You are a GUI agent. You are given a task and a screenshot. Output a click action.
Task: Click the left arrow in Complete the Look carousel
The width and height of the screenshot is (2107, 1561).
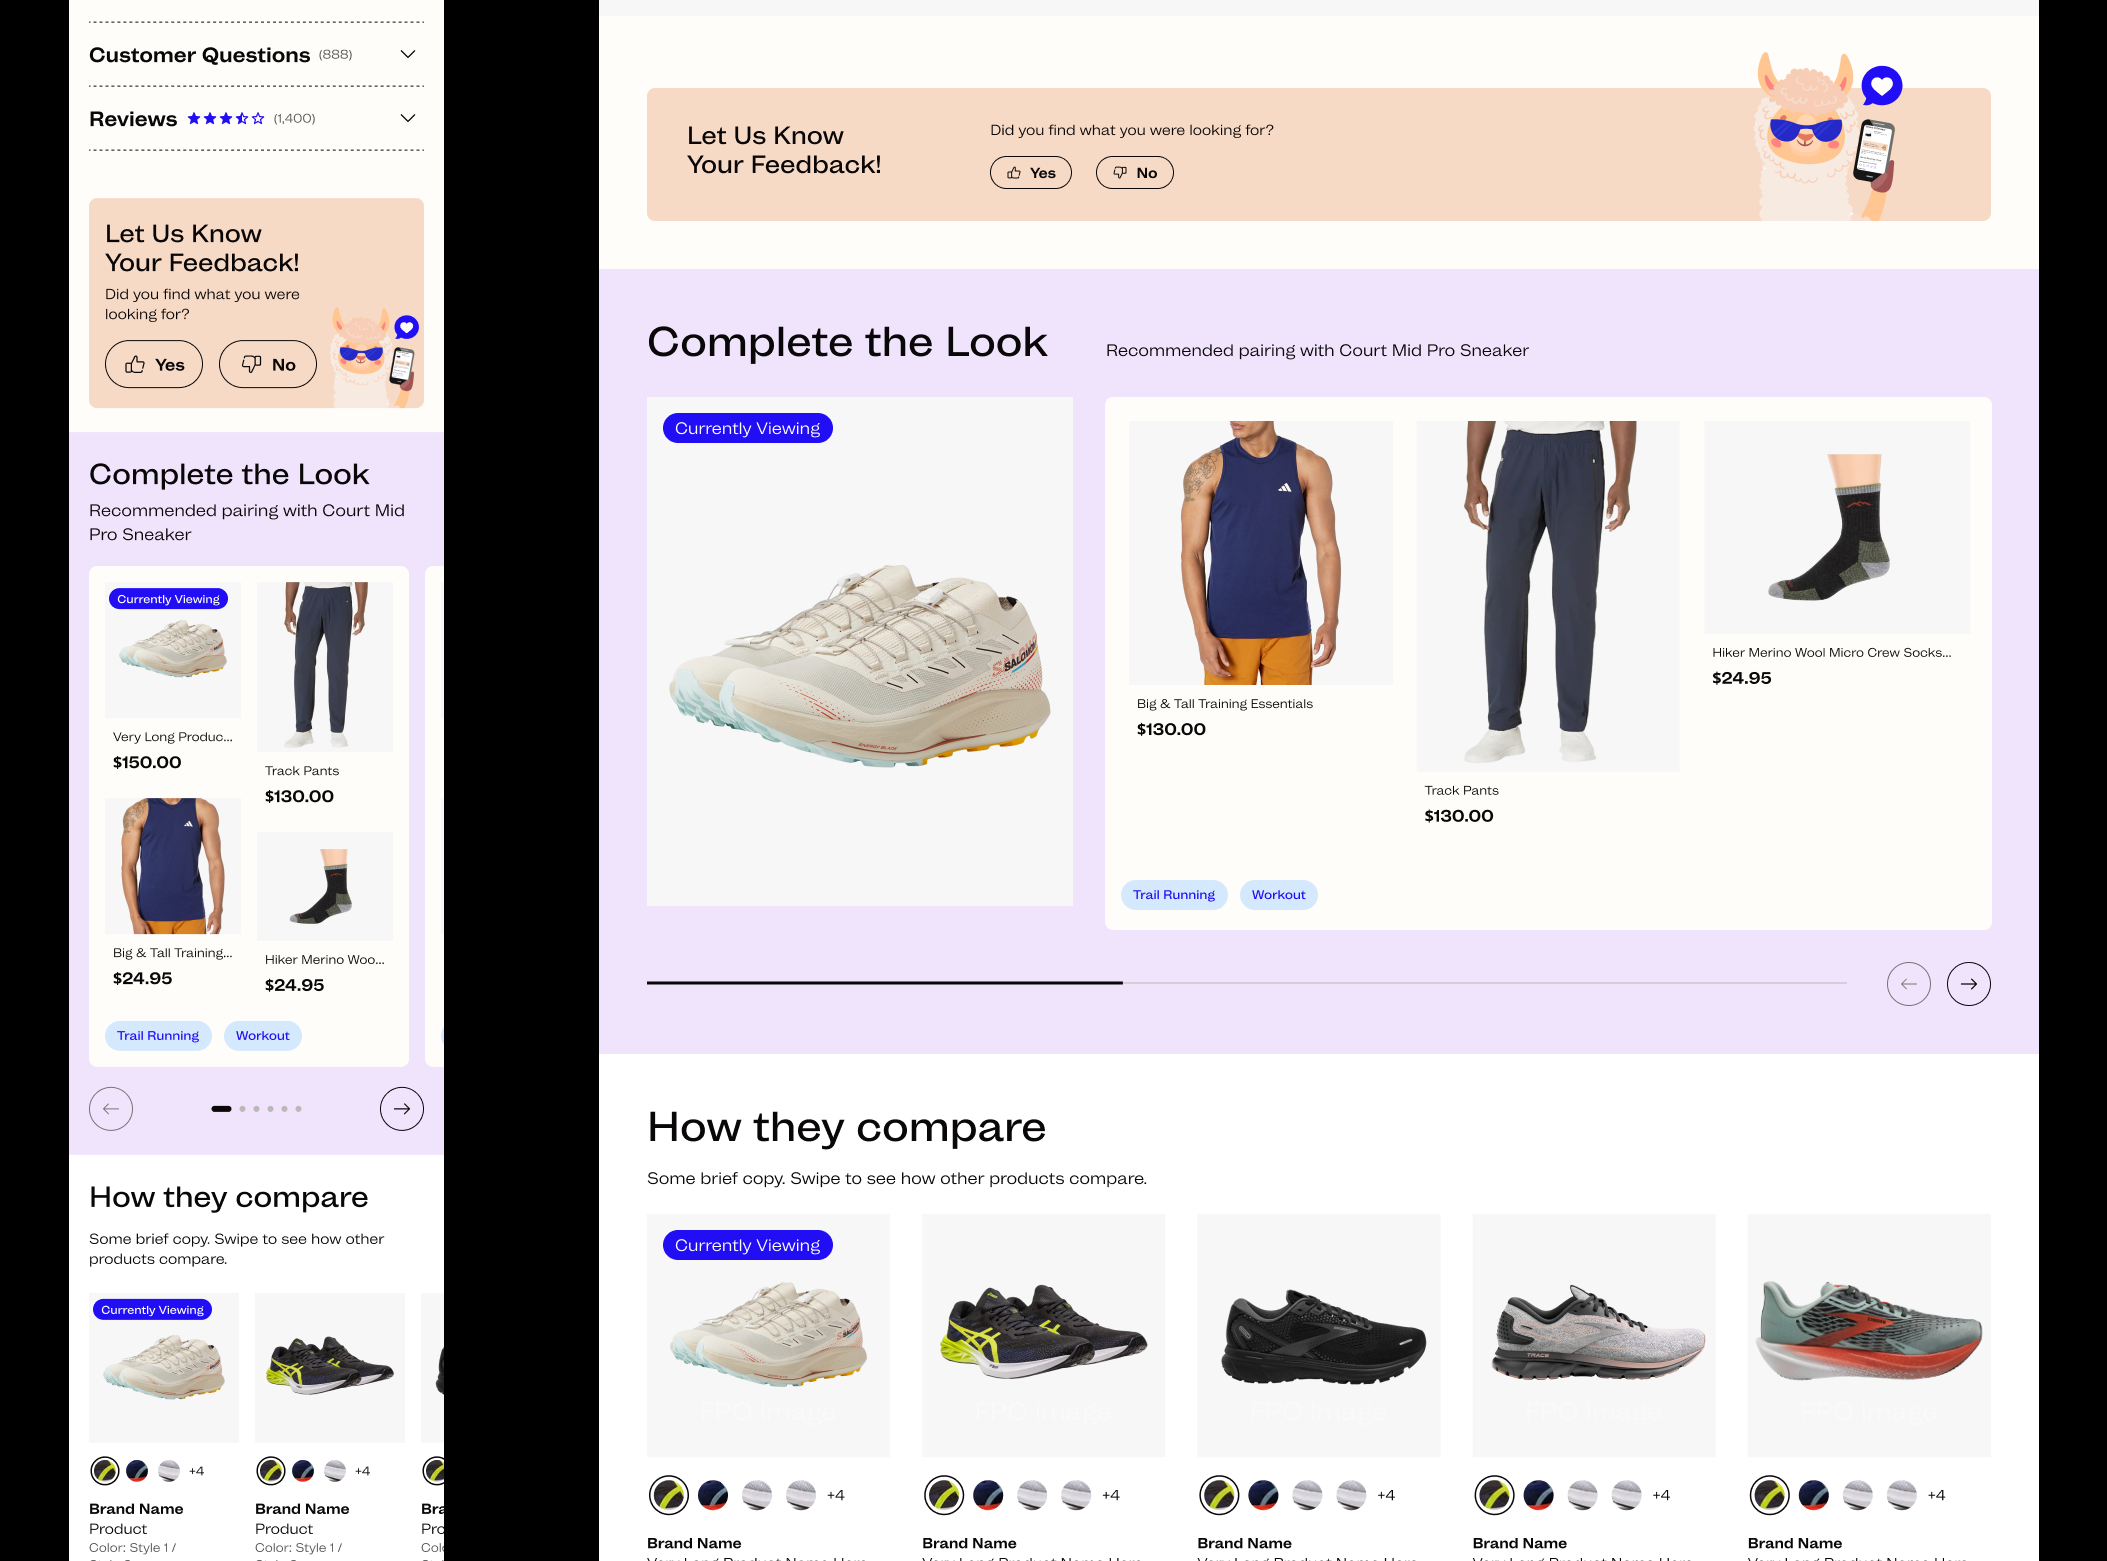tap(1908, 984)
